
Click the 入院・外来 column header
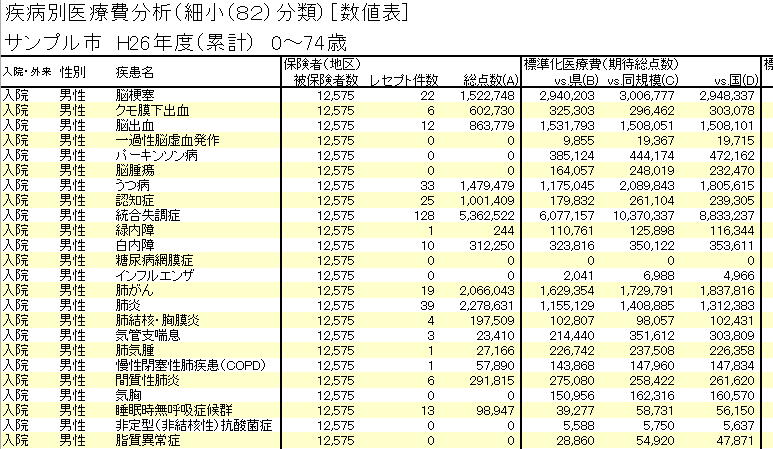pos(26,72)
